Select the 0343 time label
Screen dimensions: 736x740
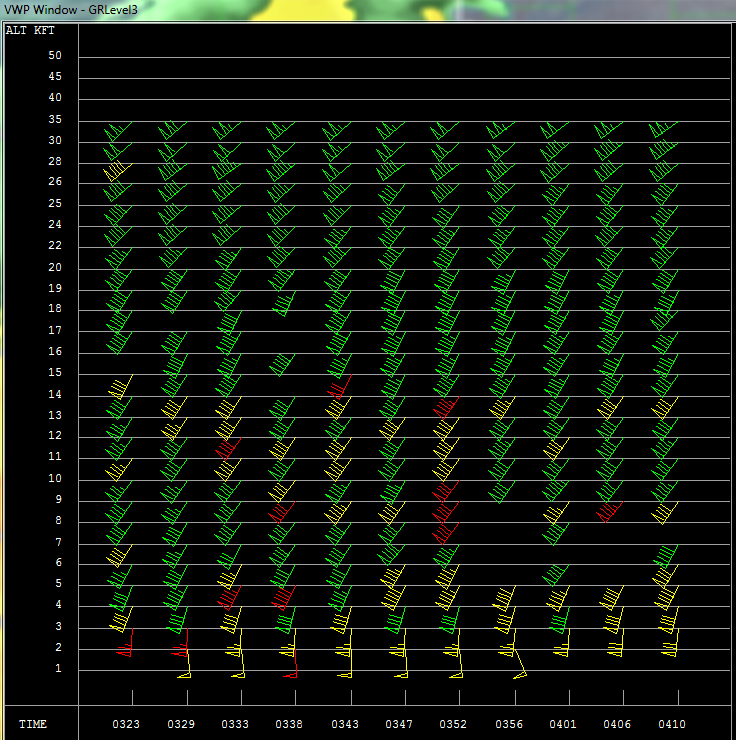[x=345, y=724]
